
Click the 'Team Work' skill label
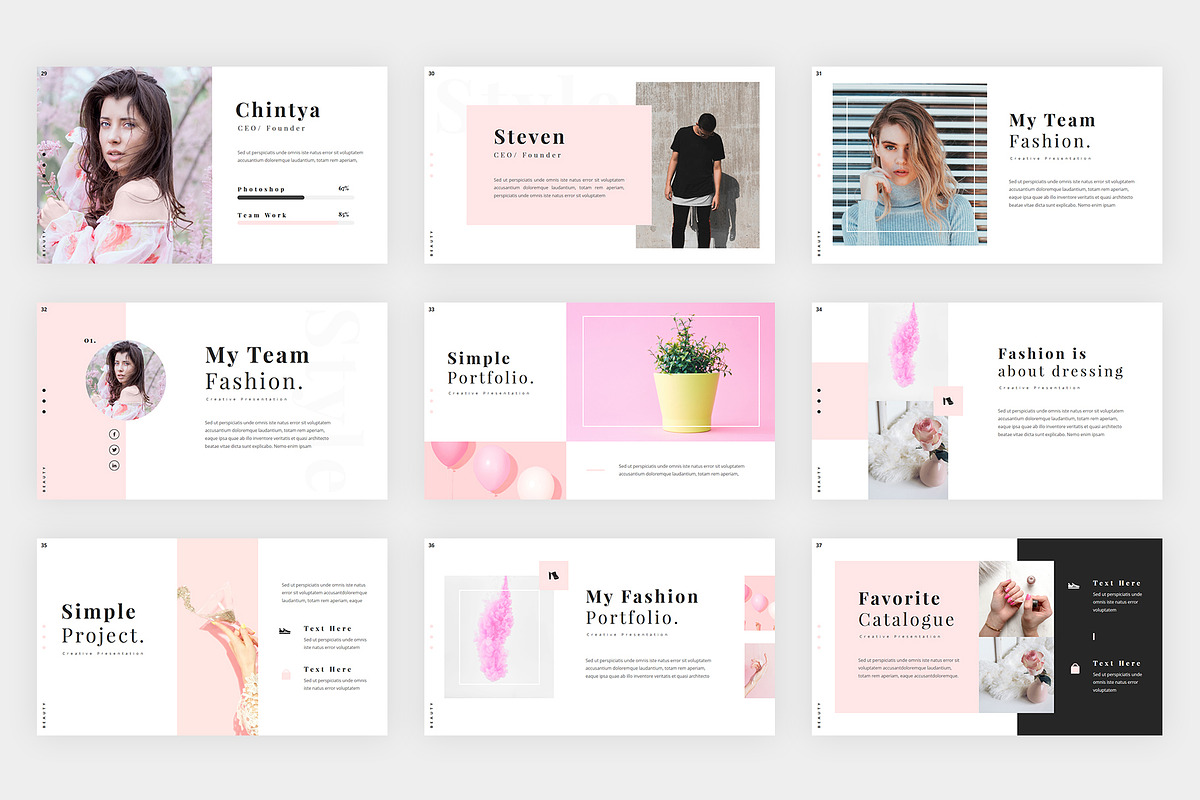tap(262, 215)
